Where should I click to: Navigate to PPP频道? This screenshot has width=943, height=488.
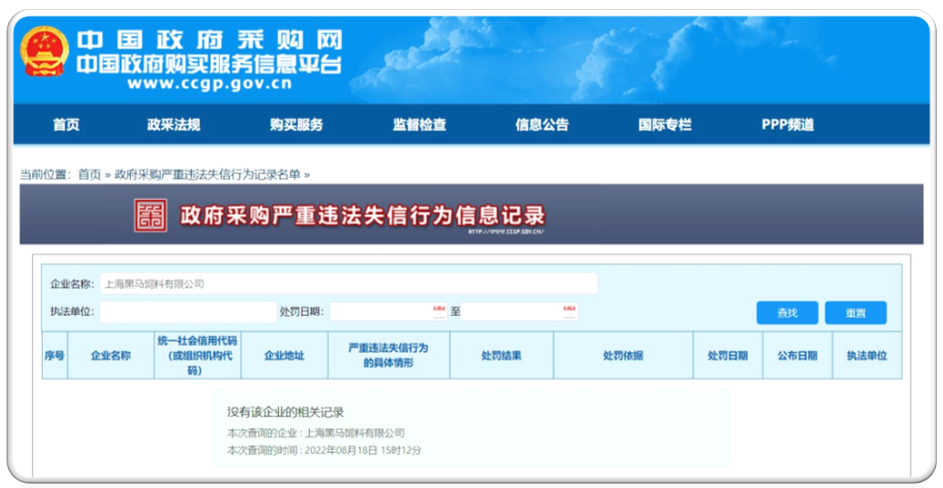787,125
